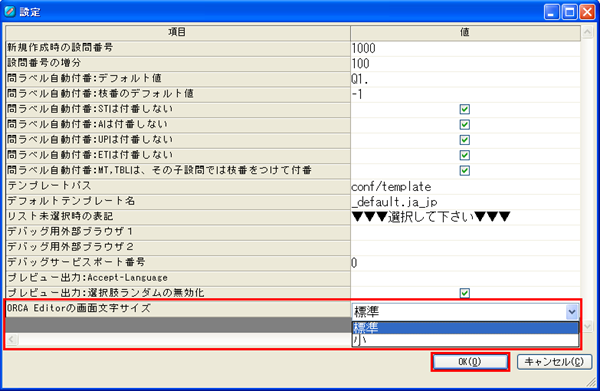Disable プレビュー出力:選択肢ランダムの無効化 checkbox
This screenshot has width=600, height=391.
(x=465, y=293)
